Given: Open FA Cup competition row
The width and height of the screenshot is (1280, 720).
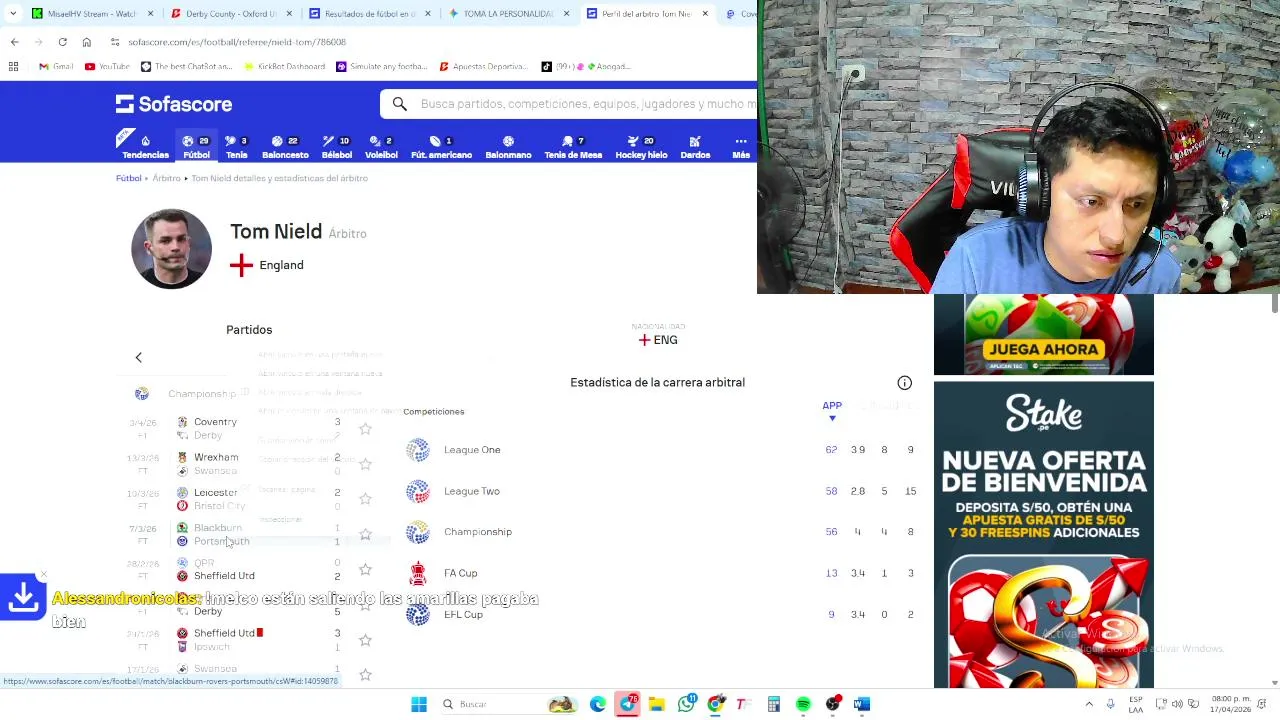Looking at the screenshot, I should click(660, 573).
